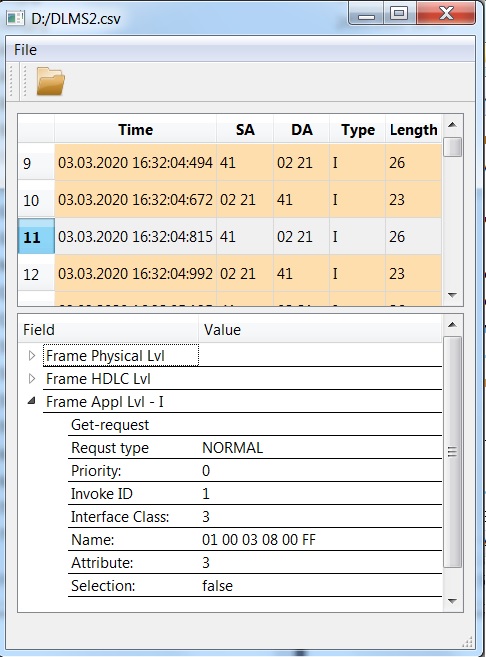Image resolution: width=486 pixels, height=657 pixels.
Task: Click the frame table scroll down arrow
Action: click(x=452, y=295)
